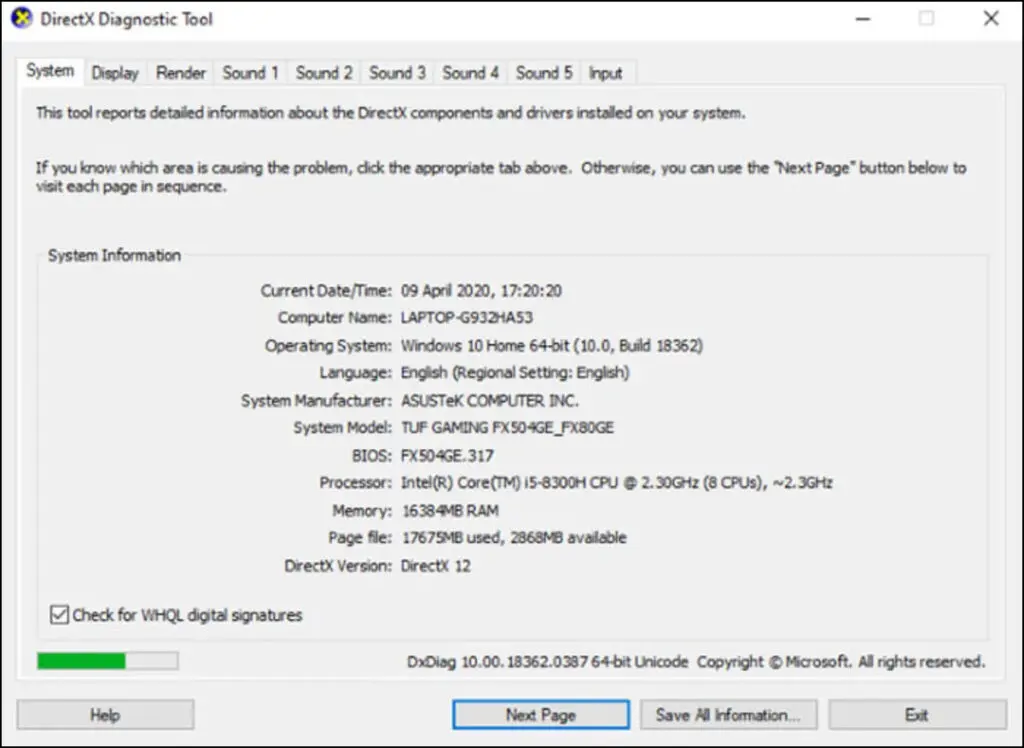Viewport: 1024px width, 748px height.
Task: Open the Render tab
Action: 180,72
